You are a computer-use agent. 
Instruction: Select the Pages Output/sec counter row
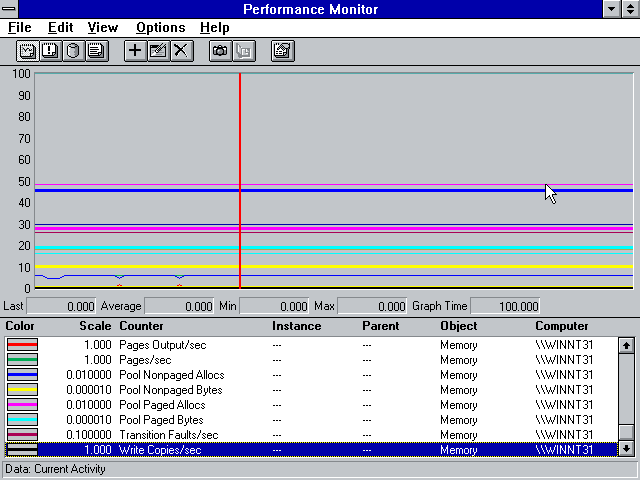[311, 345]
